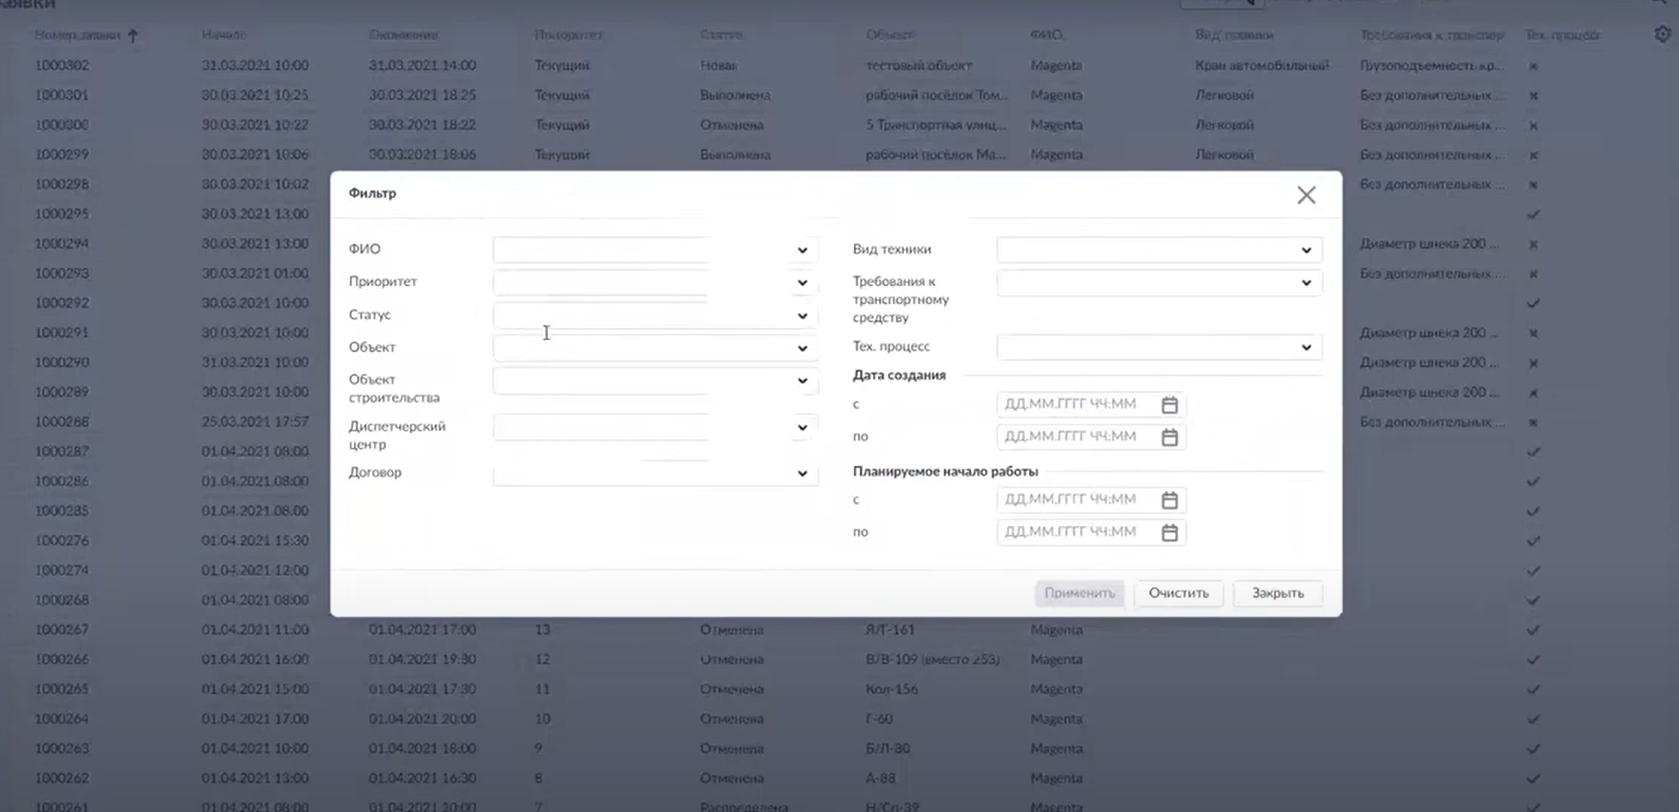Close the Фильтр dialog with the X
1679x812 pixels.
(x=1306, y=195)
